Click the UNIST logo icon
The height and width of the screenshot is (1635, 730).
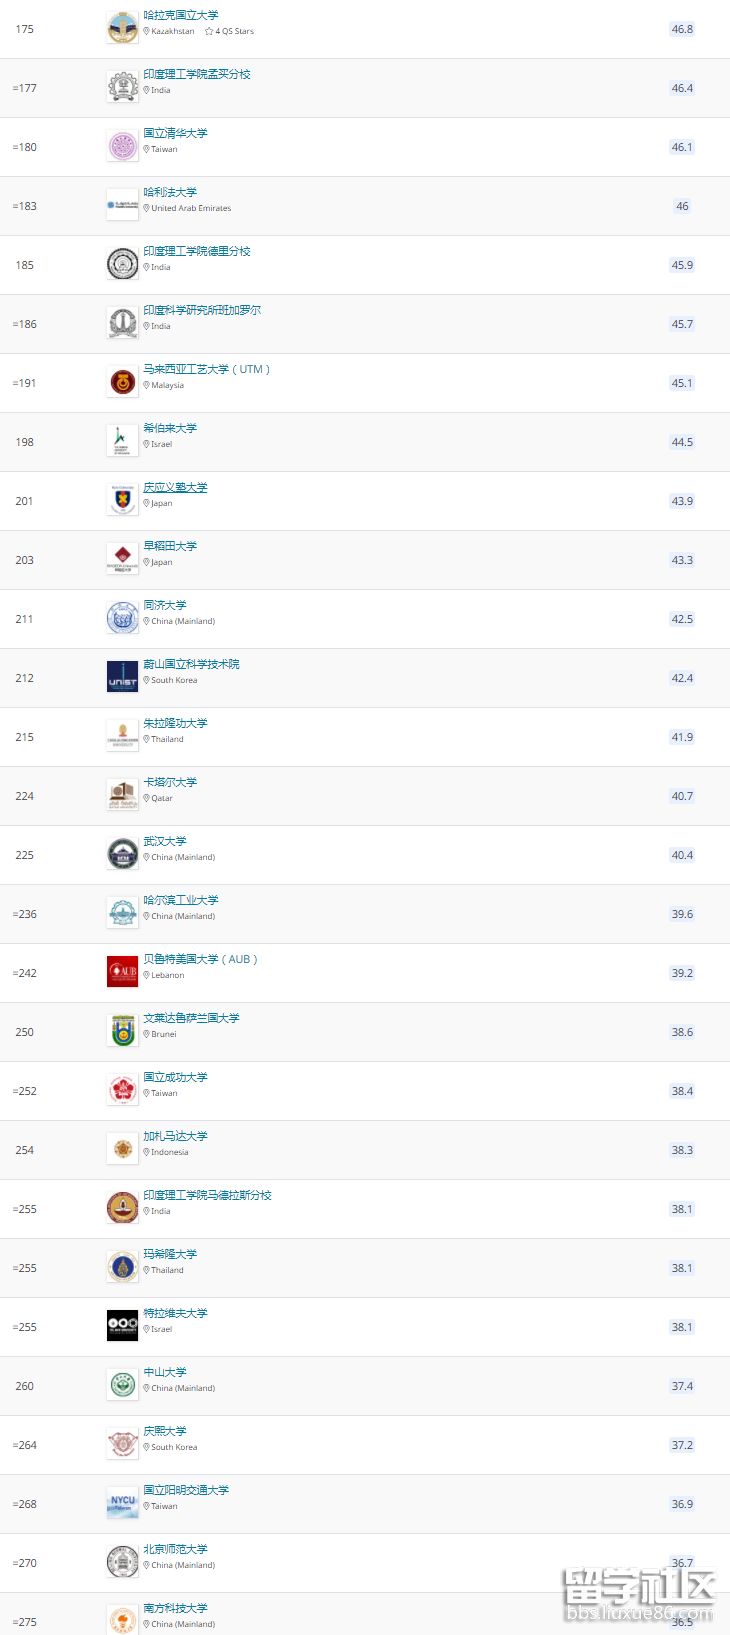point(122,677)
